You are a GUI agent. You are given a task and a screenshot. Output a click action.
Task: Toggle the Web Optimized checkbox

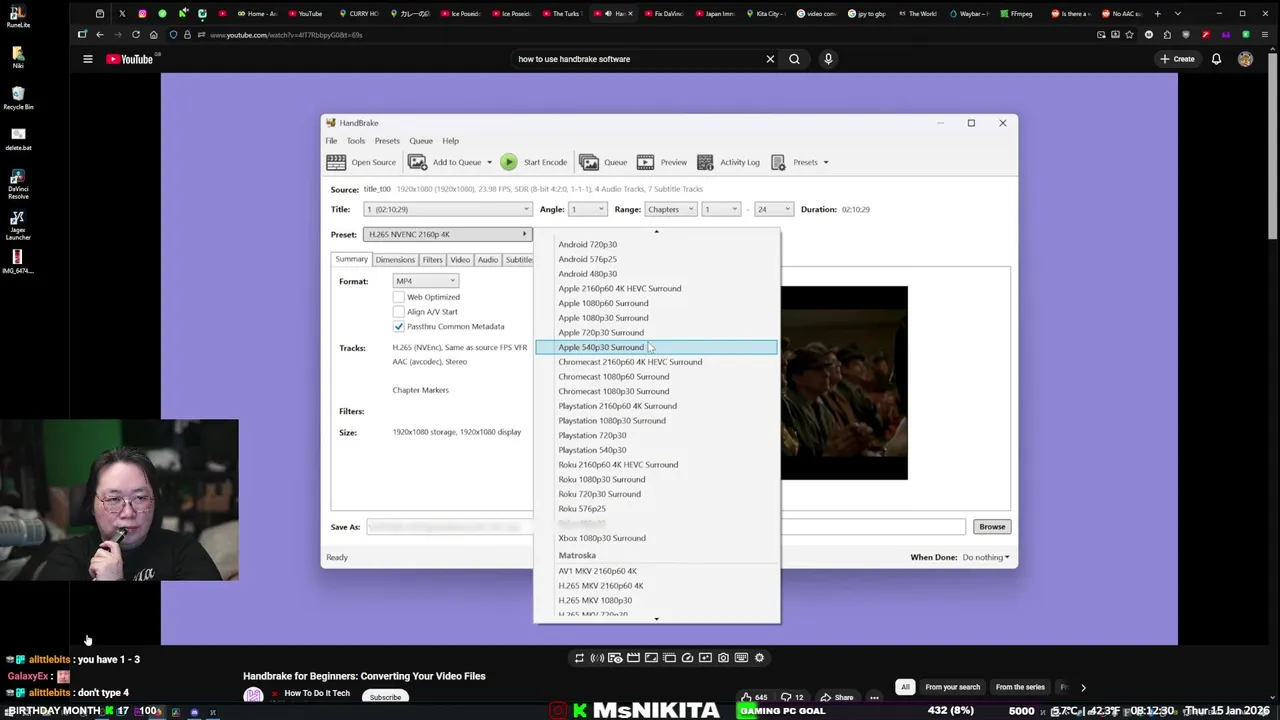399,297
